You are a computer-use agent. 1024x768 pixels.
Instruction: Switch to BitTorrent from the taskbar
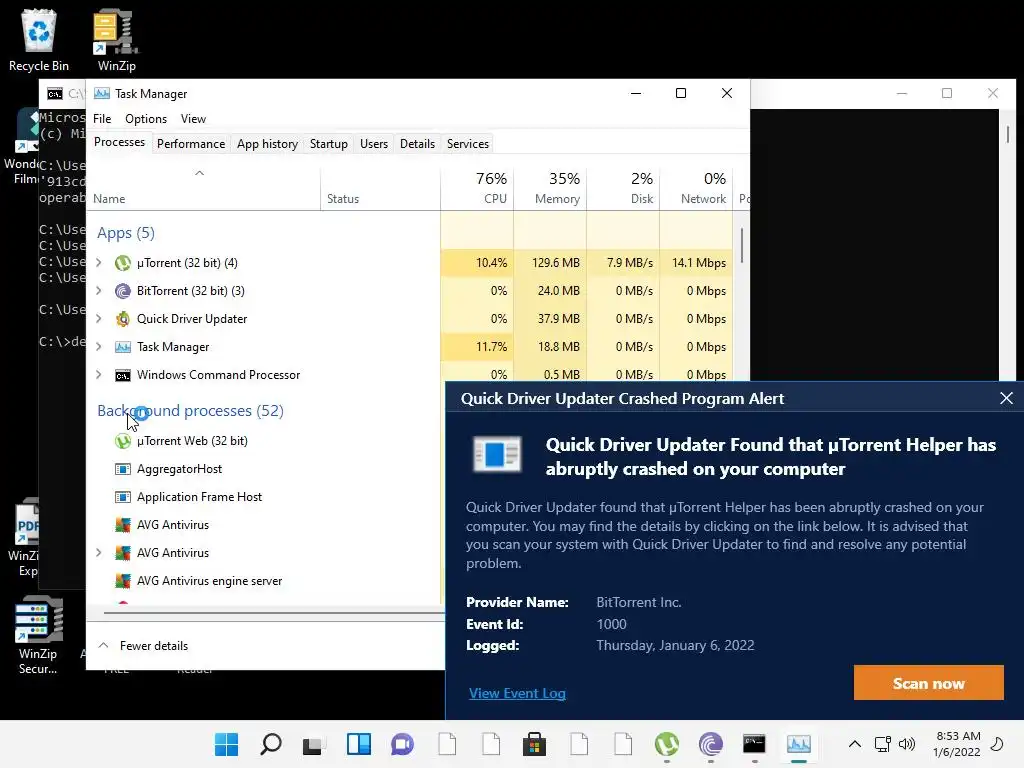coord(711,744)
